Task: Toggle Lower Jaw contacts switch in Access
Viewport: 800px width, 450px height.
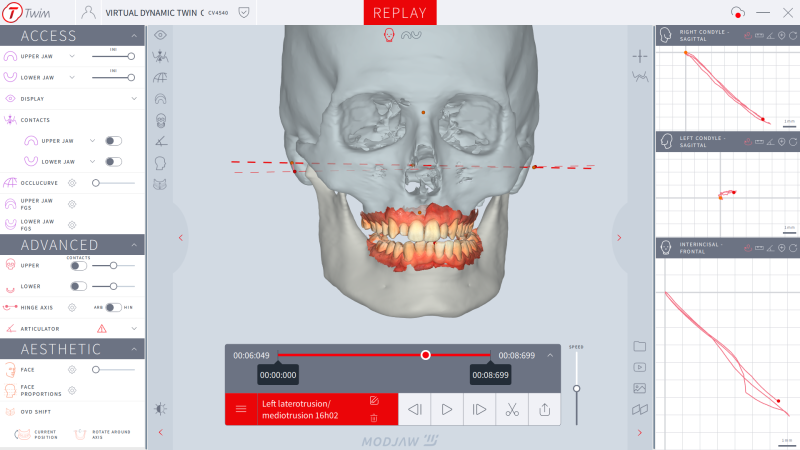Action: [113, 161]
